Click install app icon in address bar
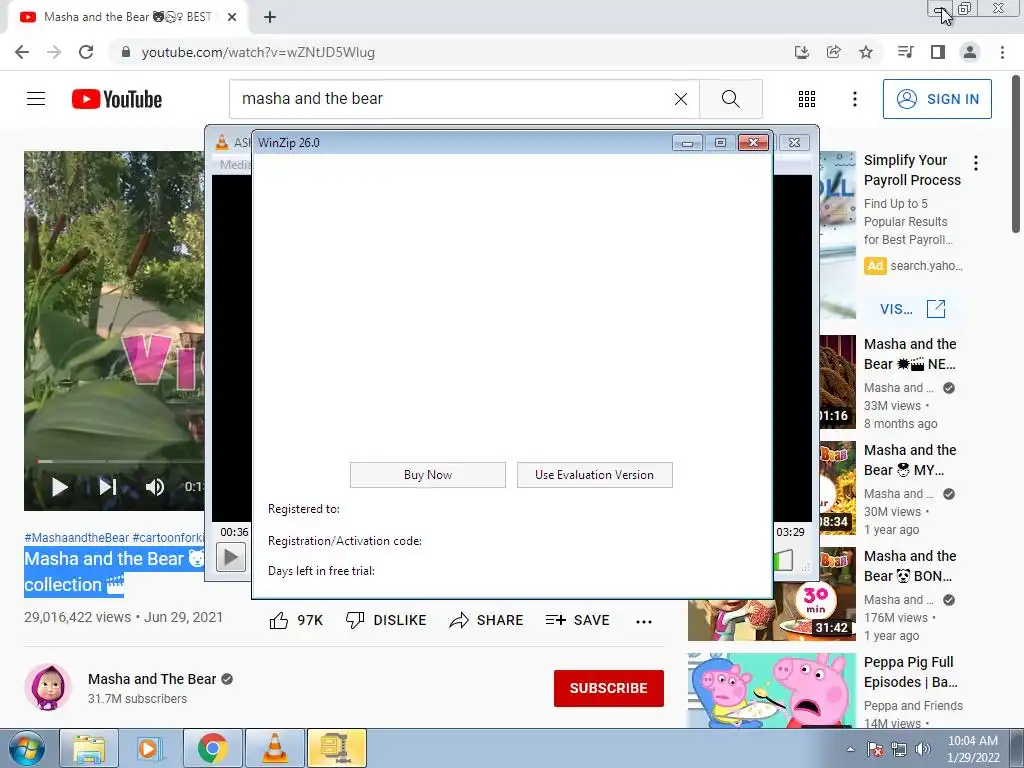 (x=801, y=52)
